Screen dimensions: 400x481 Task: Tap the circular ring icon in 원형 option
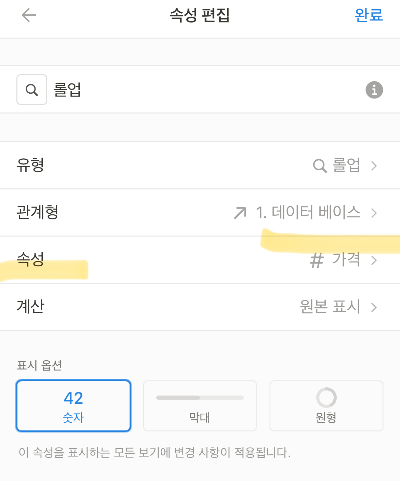point(326,397)
